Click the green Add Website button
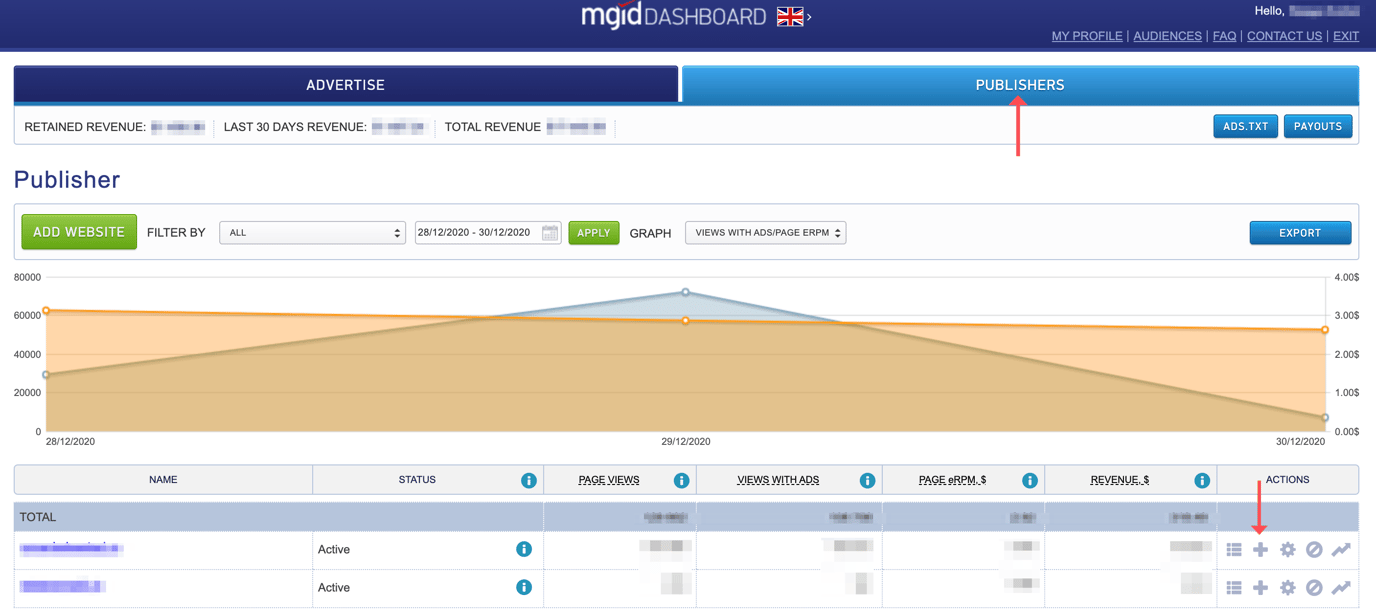The height and width of the screenshot is (616, 1376). 79,232
